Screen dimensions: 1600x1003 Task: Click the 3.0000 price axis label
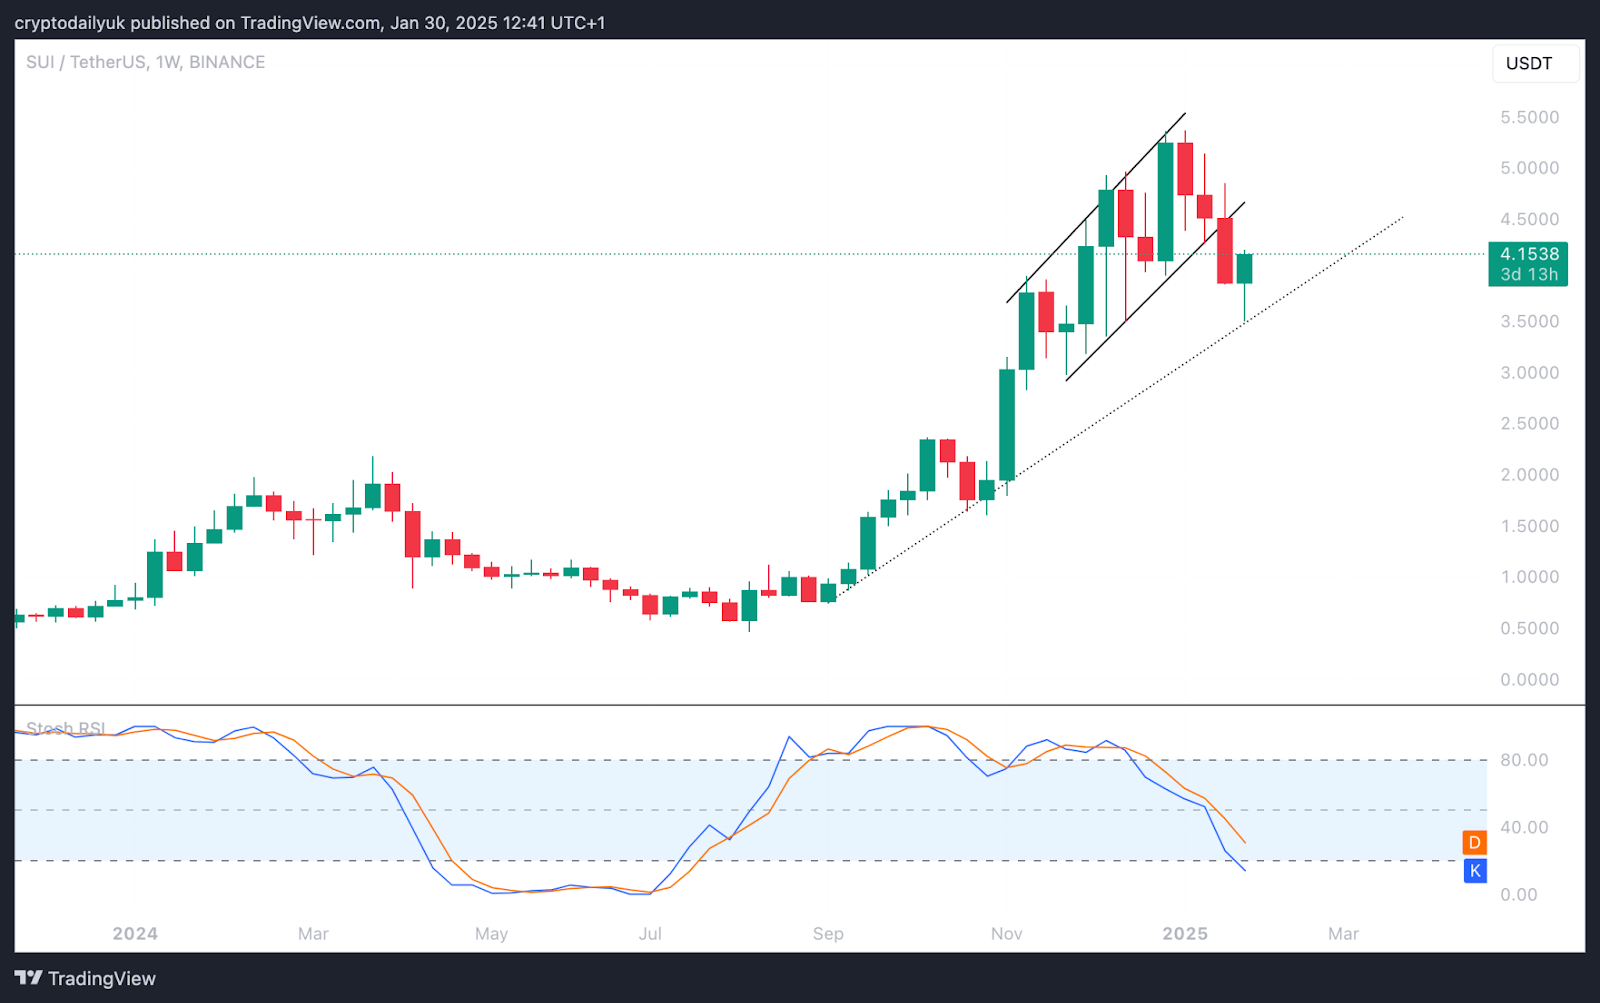click(1529, 372)
